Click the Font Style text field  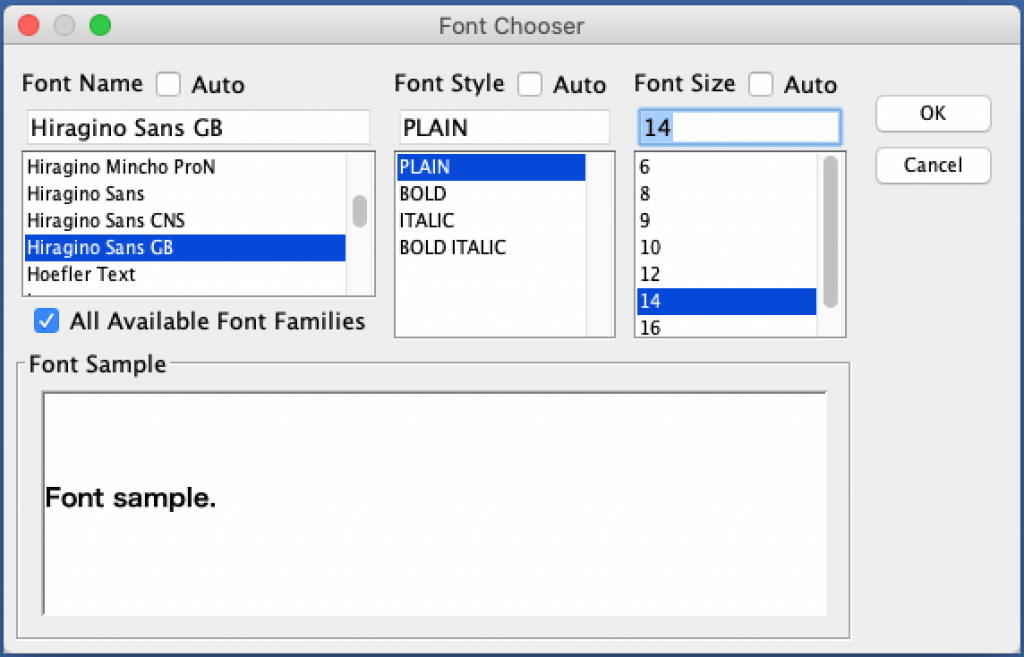point(504,128)
